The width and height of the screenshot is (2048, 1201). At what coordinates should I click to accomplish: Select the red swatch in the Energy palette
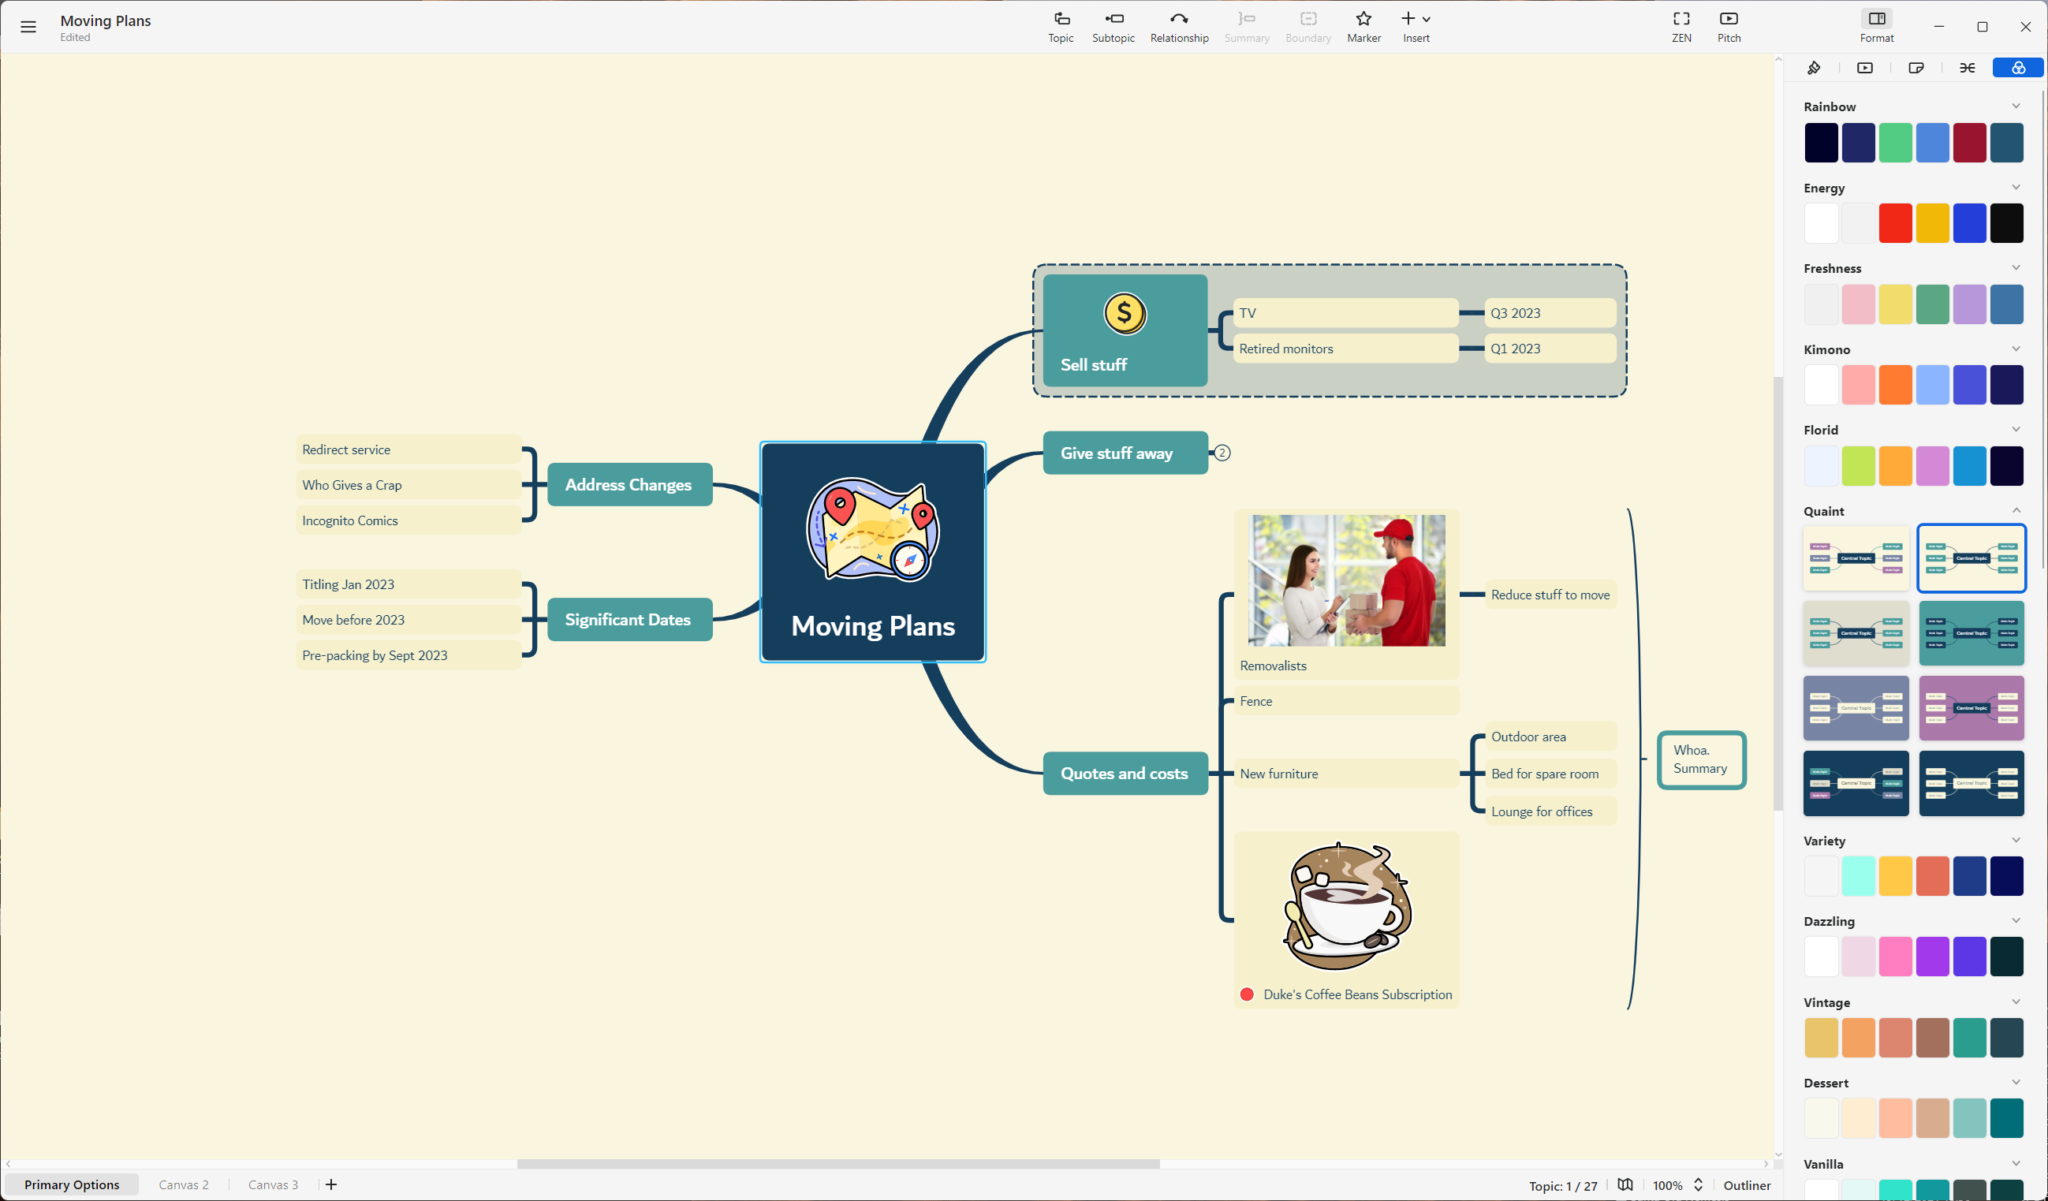(1895, 222)
